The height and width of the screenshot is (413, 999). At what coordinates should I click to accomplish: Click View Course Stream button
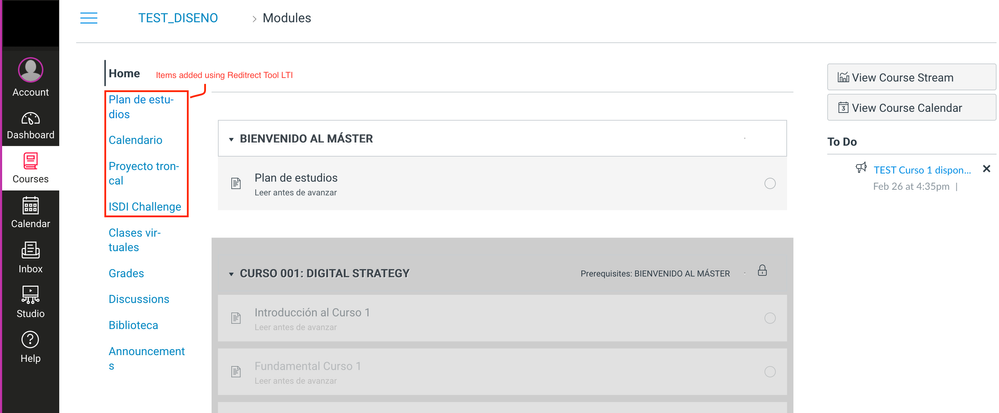911,77
